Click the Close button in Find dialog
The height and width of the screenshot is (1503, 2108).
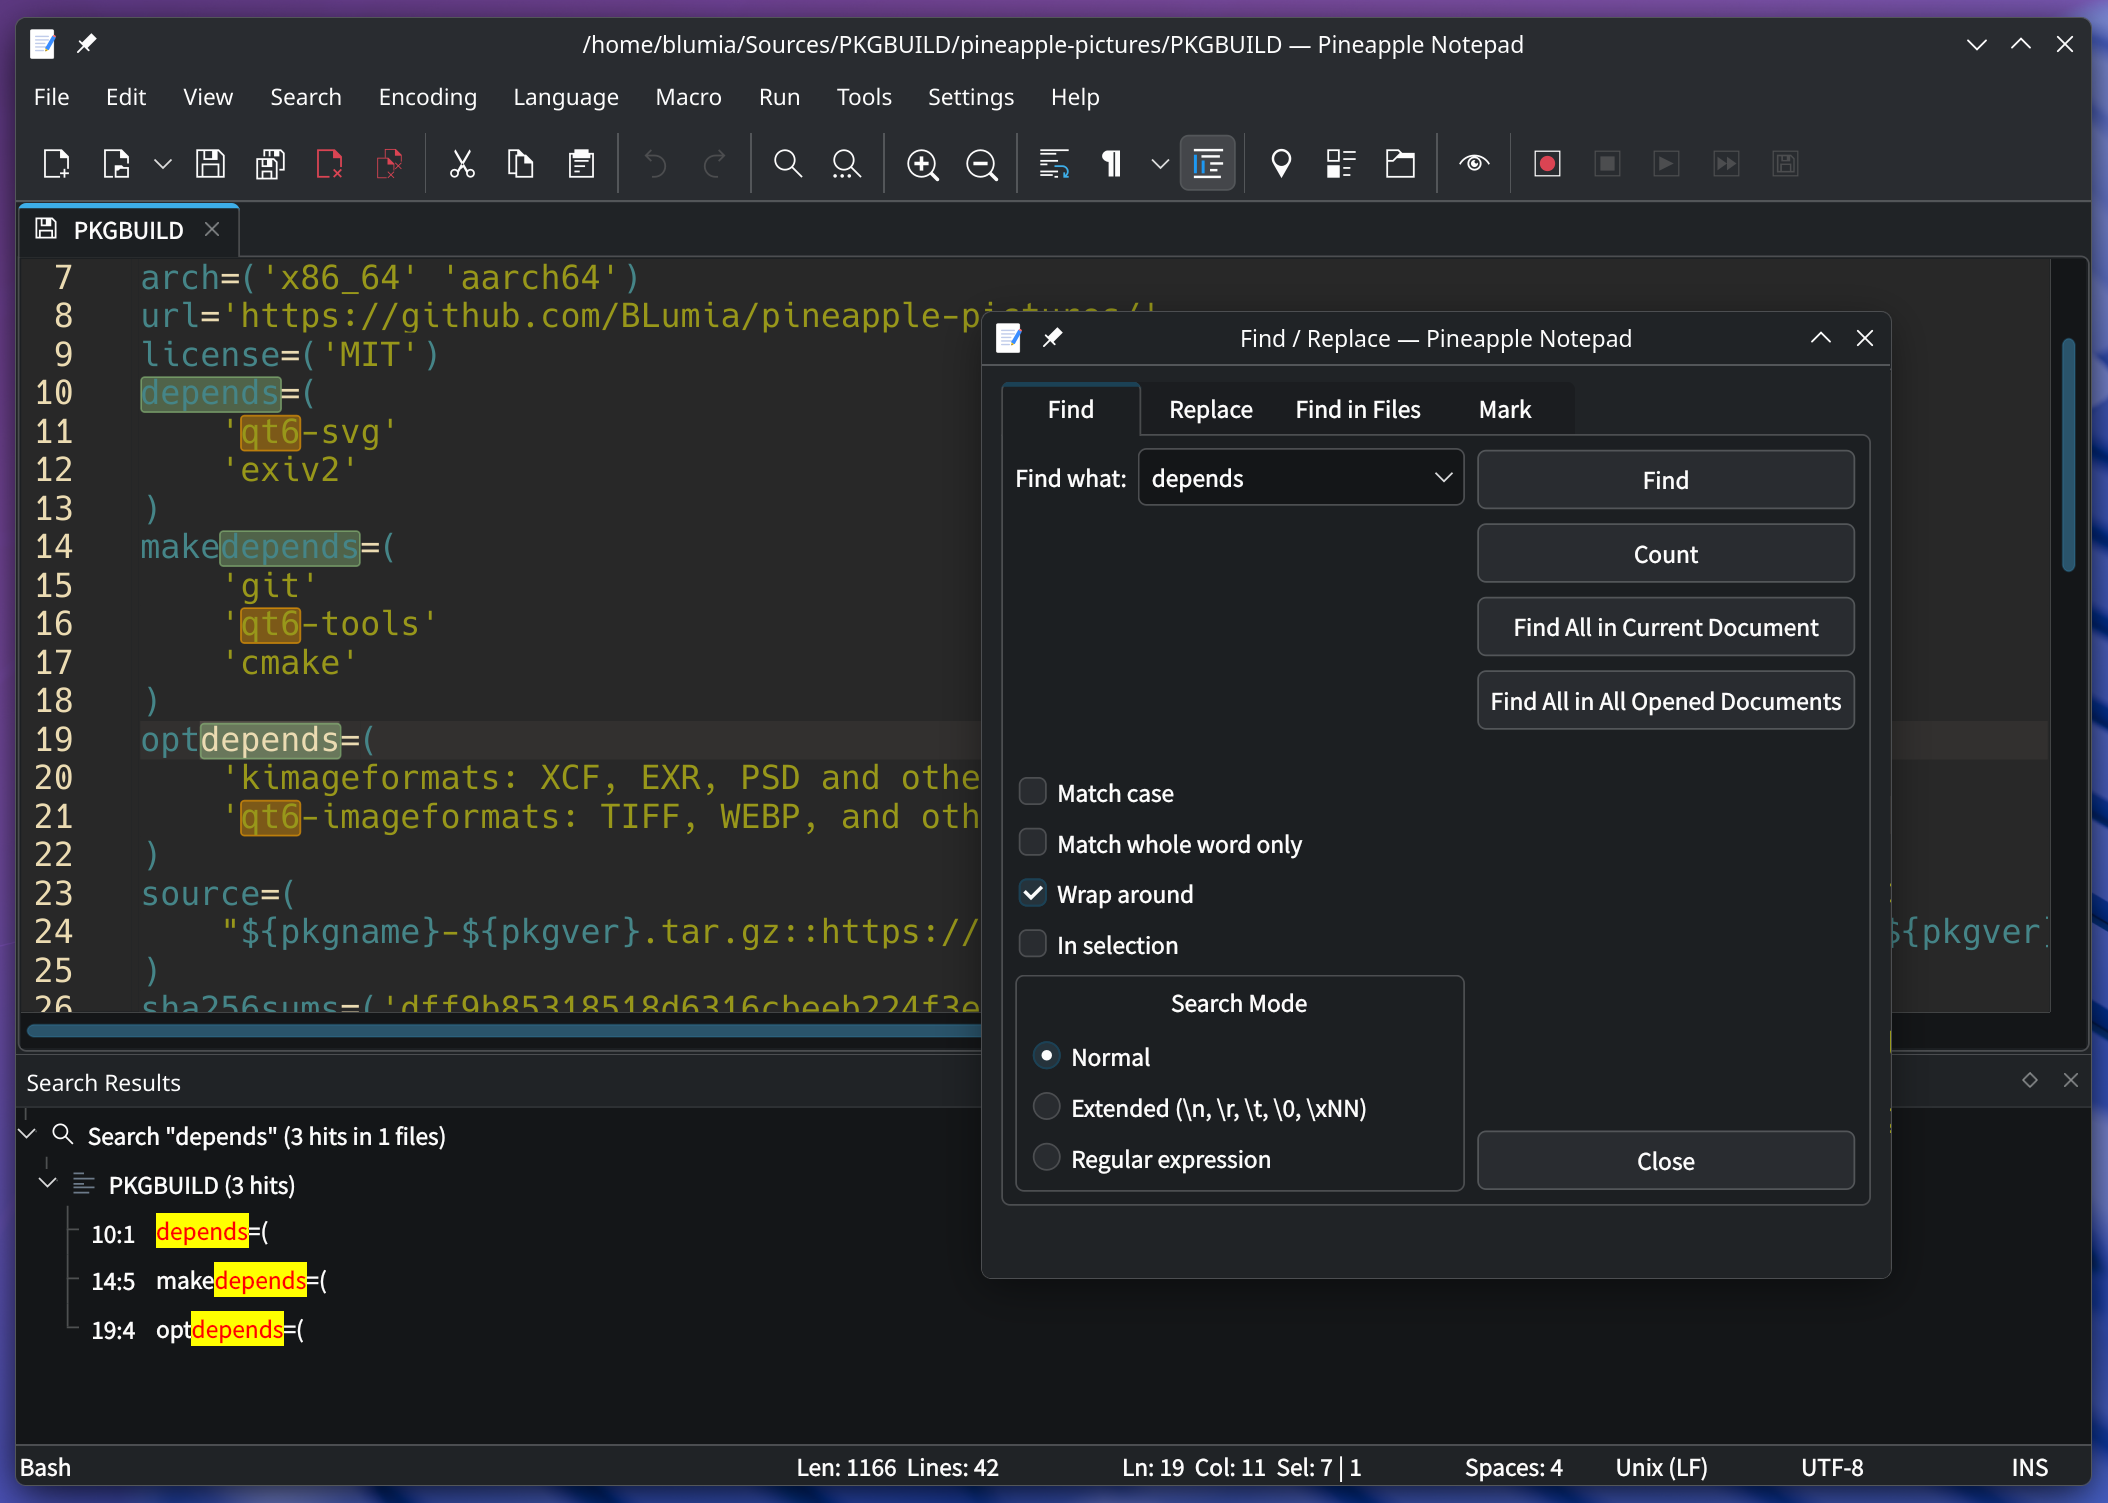[x=1665, y=1160]
